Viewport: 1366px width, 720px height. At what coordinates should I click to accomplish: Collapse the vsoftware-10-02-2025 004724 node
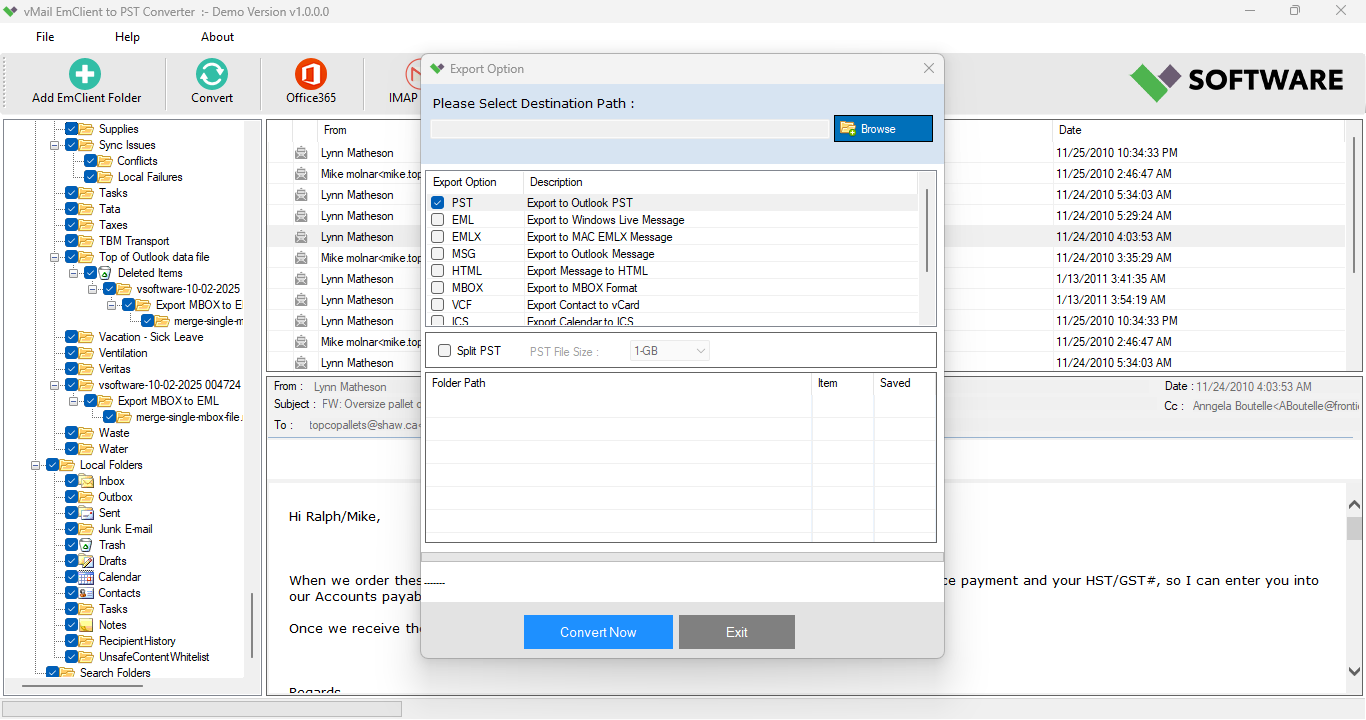55,385
